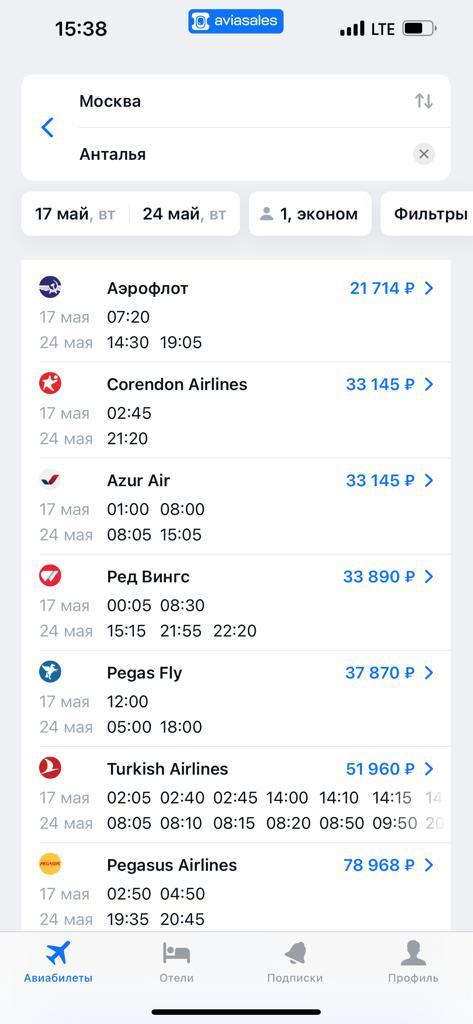Viewport: 473px width, 1024px height.
Task: Clear the Анталья destination field
Action: click(x=423, y=155)
